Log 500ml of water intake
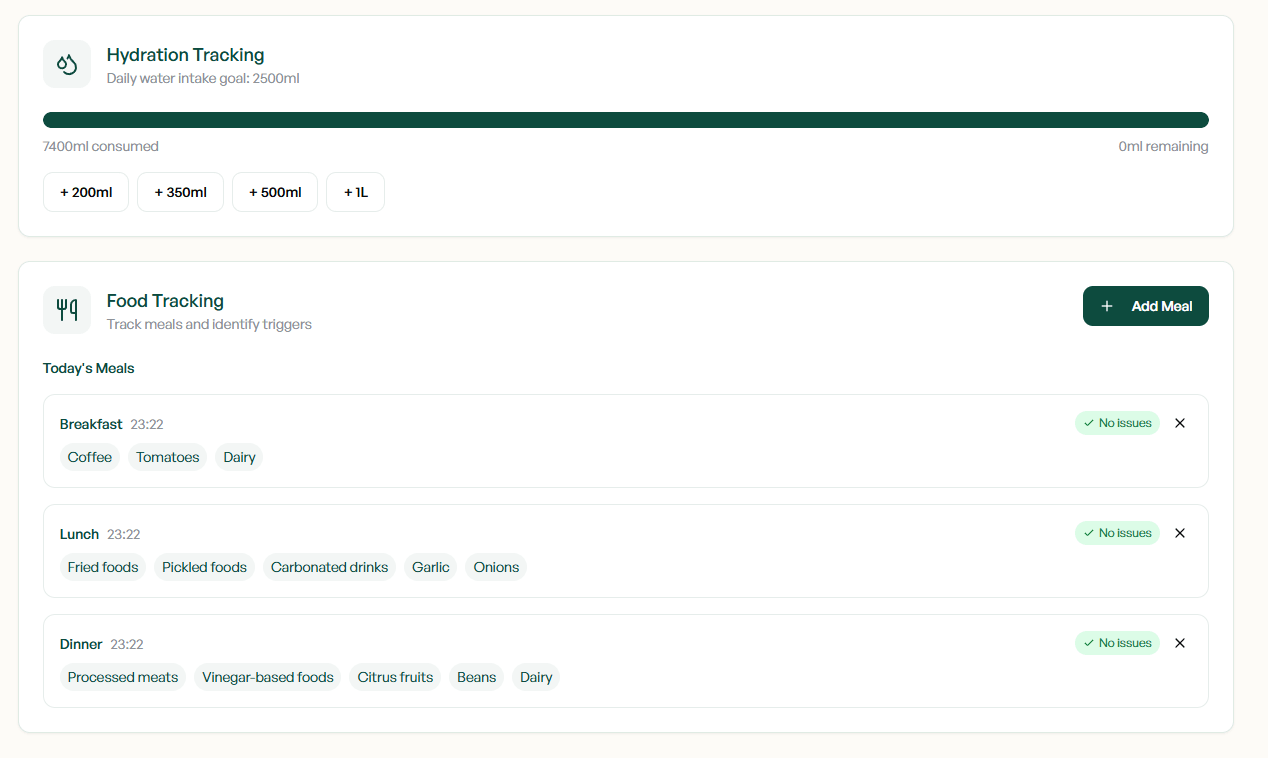The height and width of the screenshot is (758, 1268). (275, 192)
